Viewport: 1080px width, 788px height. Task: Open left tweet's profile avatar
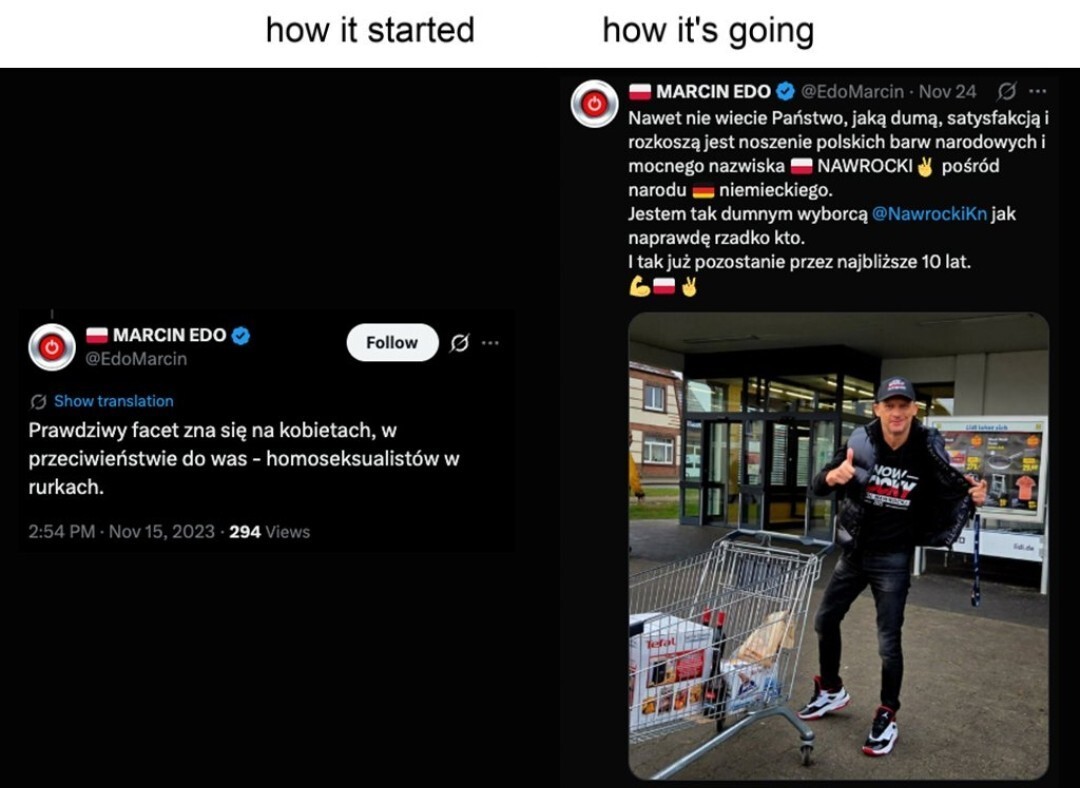coord(52,347)
